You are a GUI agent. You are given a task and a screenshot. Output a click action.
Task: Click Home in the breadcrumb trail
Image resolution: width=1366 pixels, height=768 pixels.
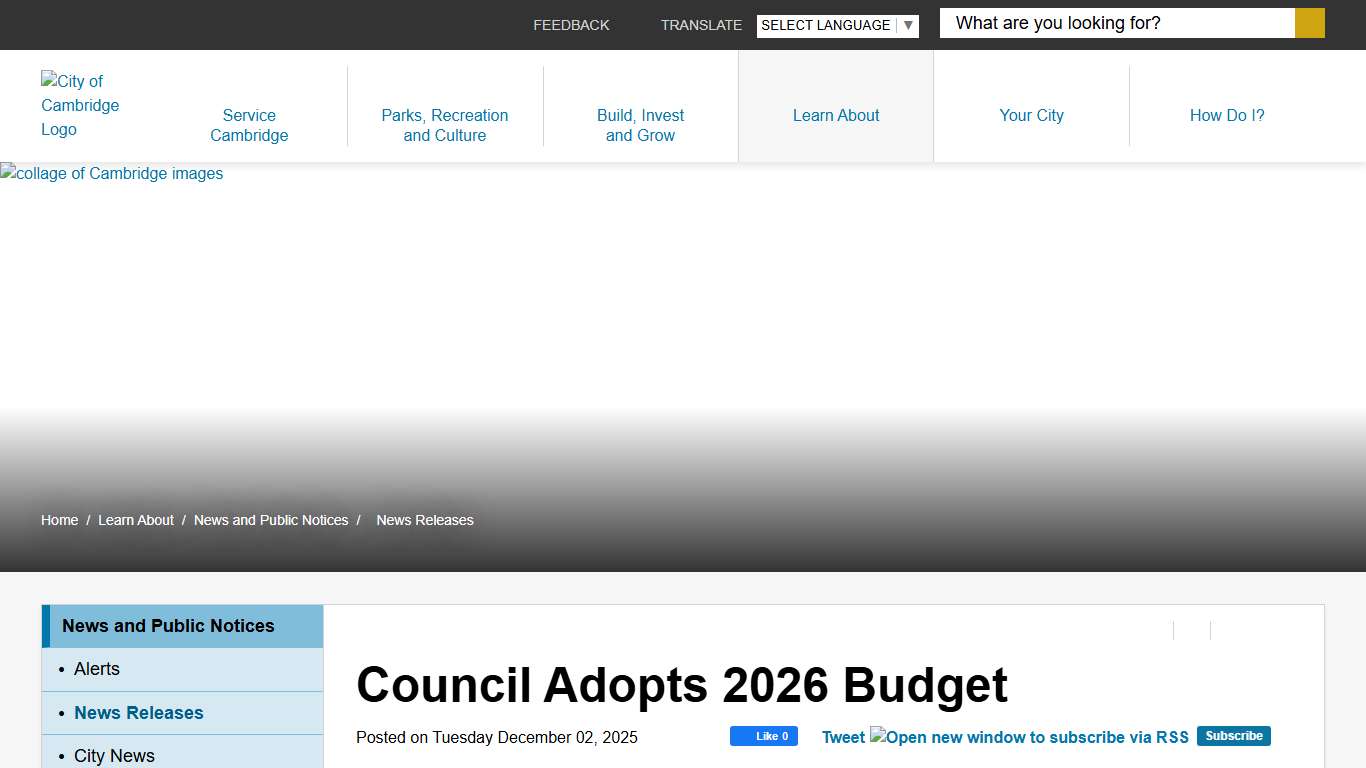point(59,520)
